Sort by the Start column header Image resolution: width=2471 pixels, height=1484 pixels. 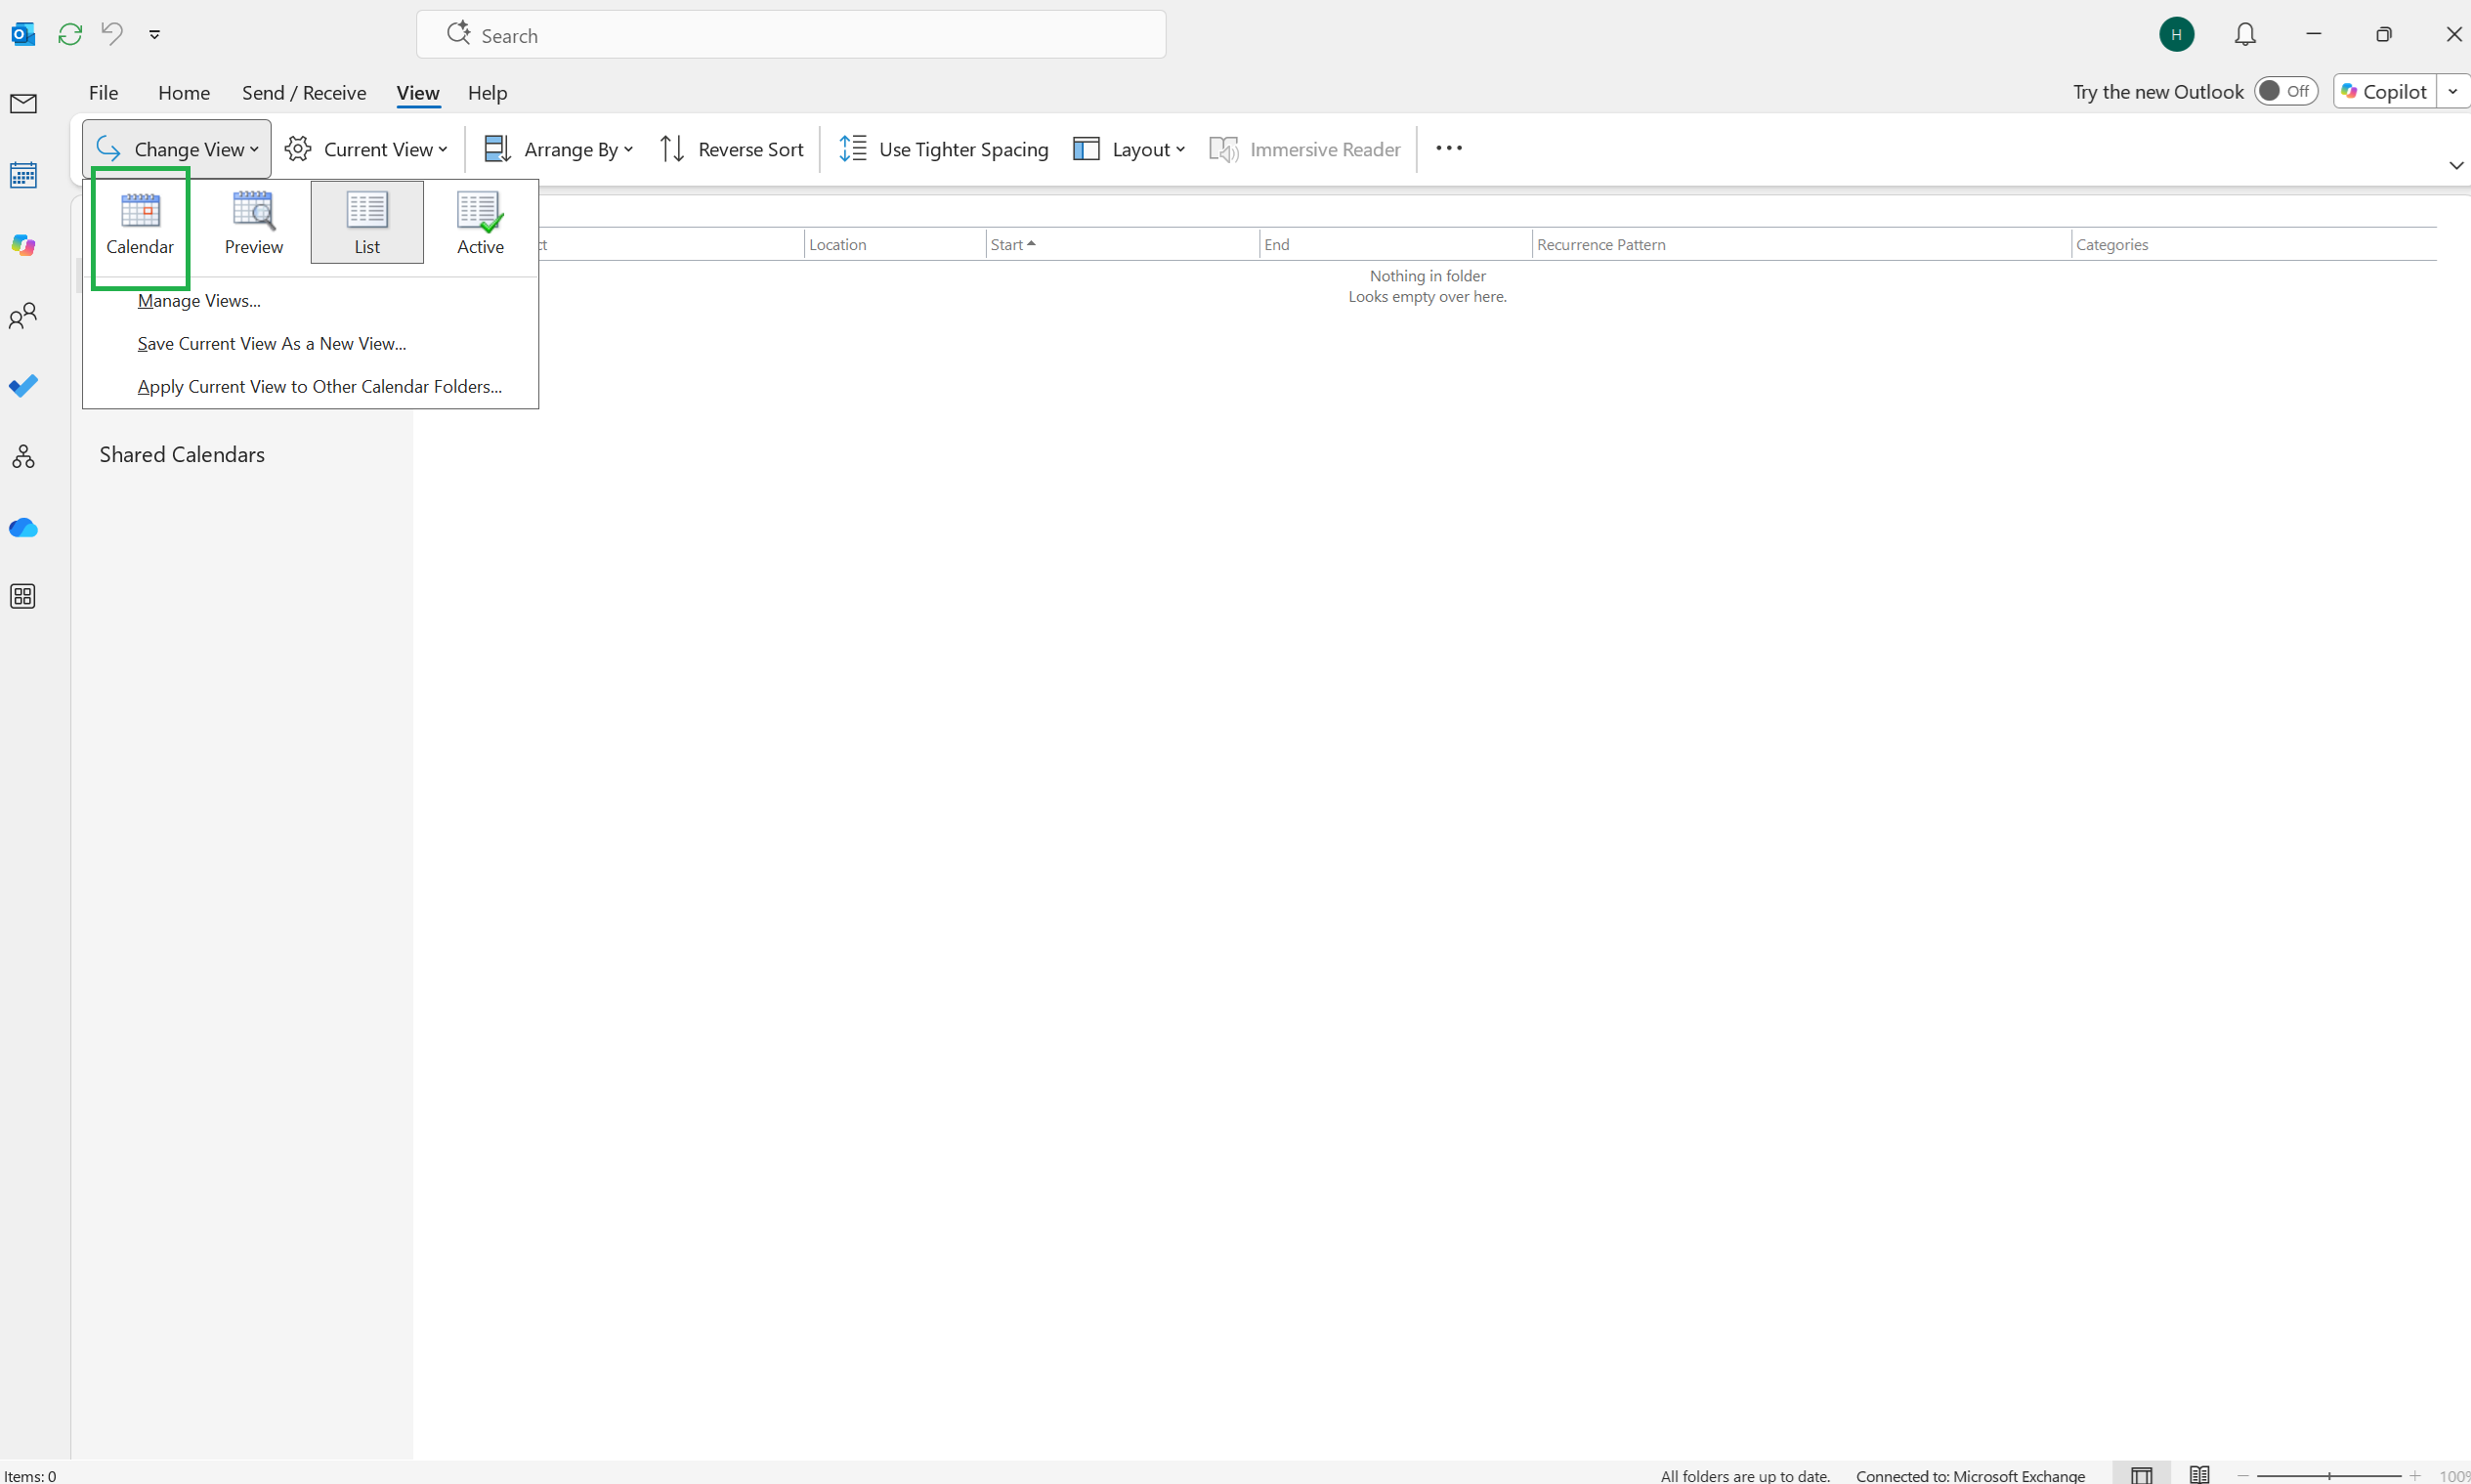tap(1121, 244)
